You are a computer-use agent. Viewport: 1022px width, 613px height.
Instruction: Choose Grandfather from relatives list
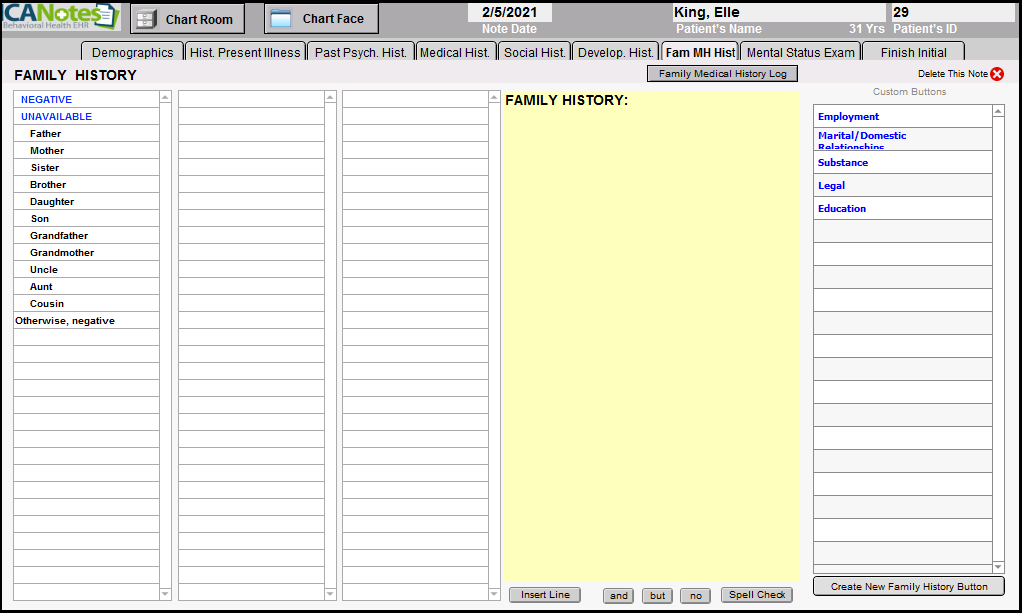tap(86, 235)
